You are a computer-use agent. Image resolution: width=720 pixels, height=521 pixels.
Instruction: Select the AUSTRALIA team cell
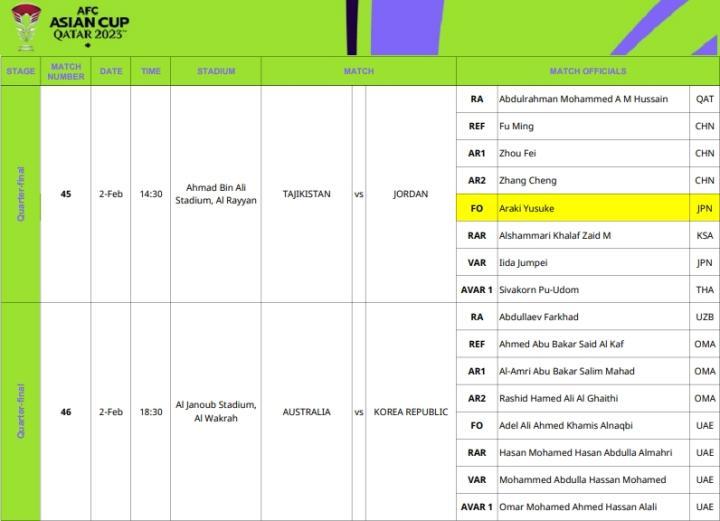[306, 412]
